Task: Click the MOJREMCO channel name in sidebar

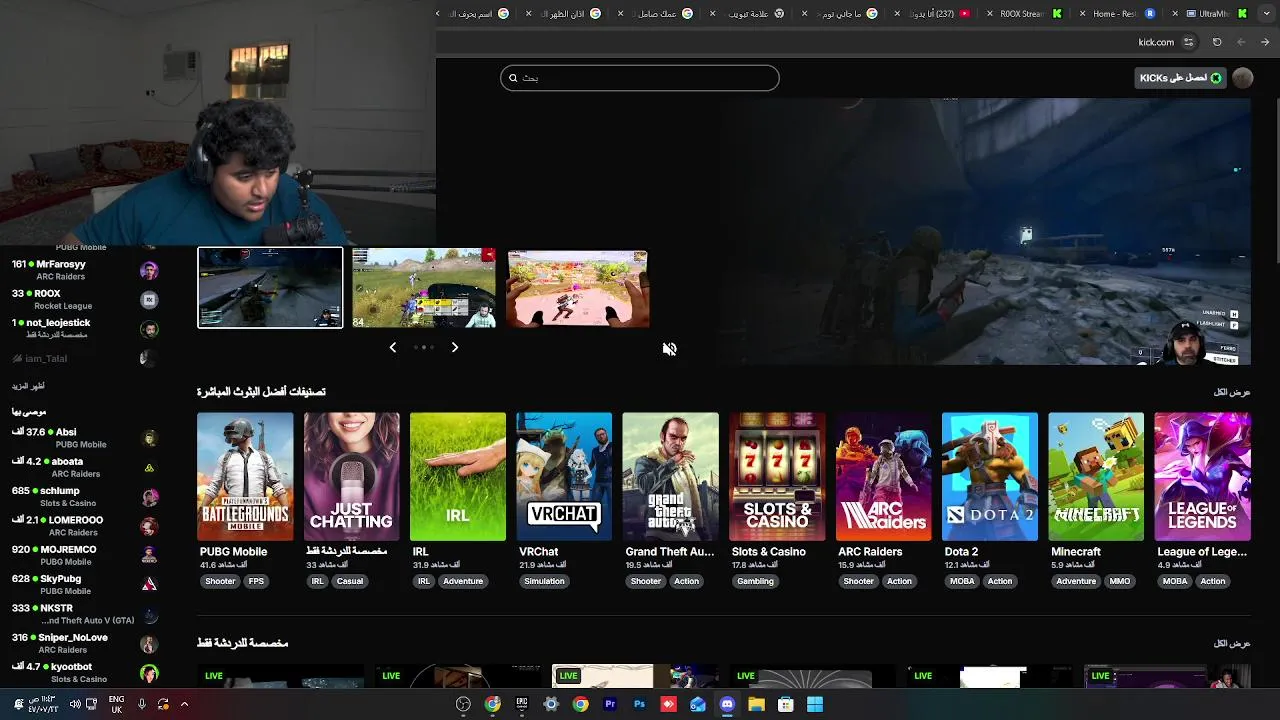Action: pyautogui.click(x=68, y=549)
